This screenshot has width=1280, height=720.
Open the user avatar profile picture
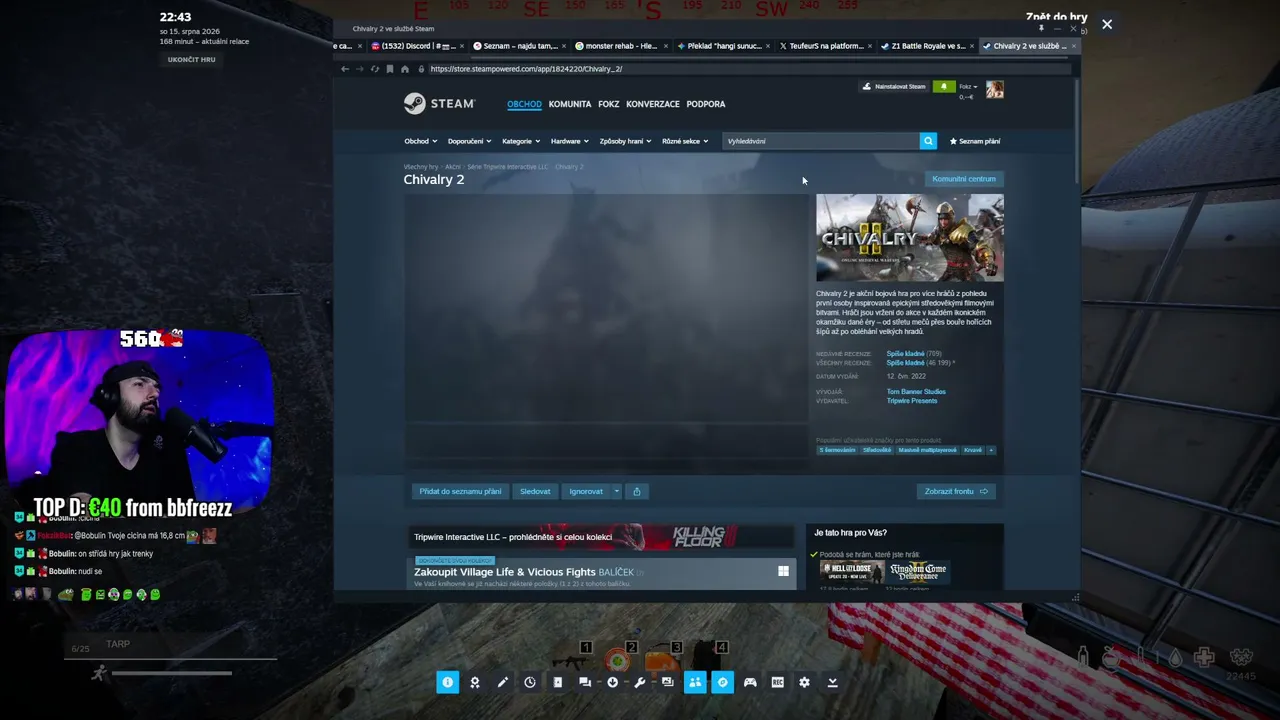994,90
